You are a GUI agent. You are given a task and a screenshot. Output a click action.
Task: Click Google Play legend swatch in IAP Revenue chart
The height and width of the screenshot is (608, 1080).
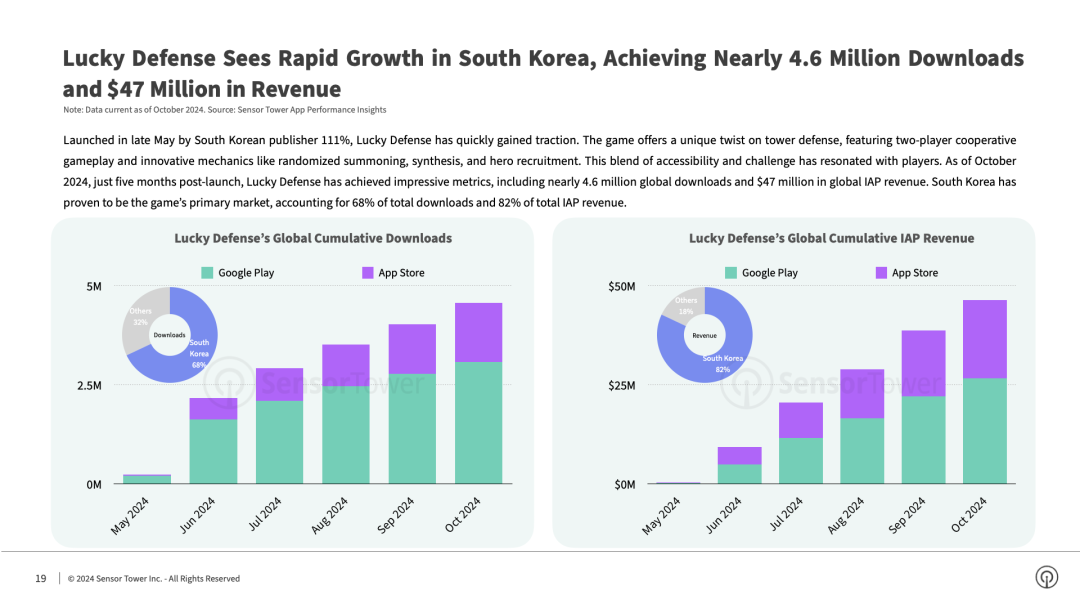[x=731, y=273]
